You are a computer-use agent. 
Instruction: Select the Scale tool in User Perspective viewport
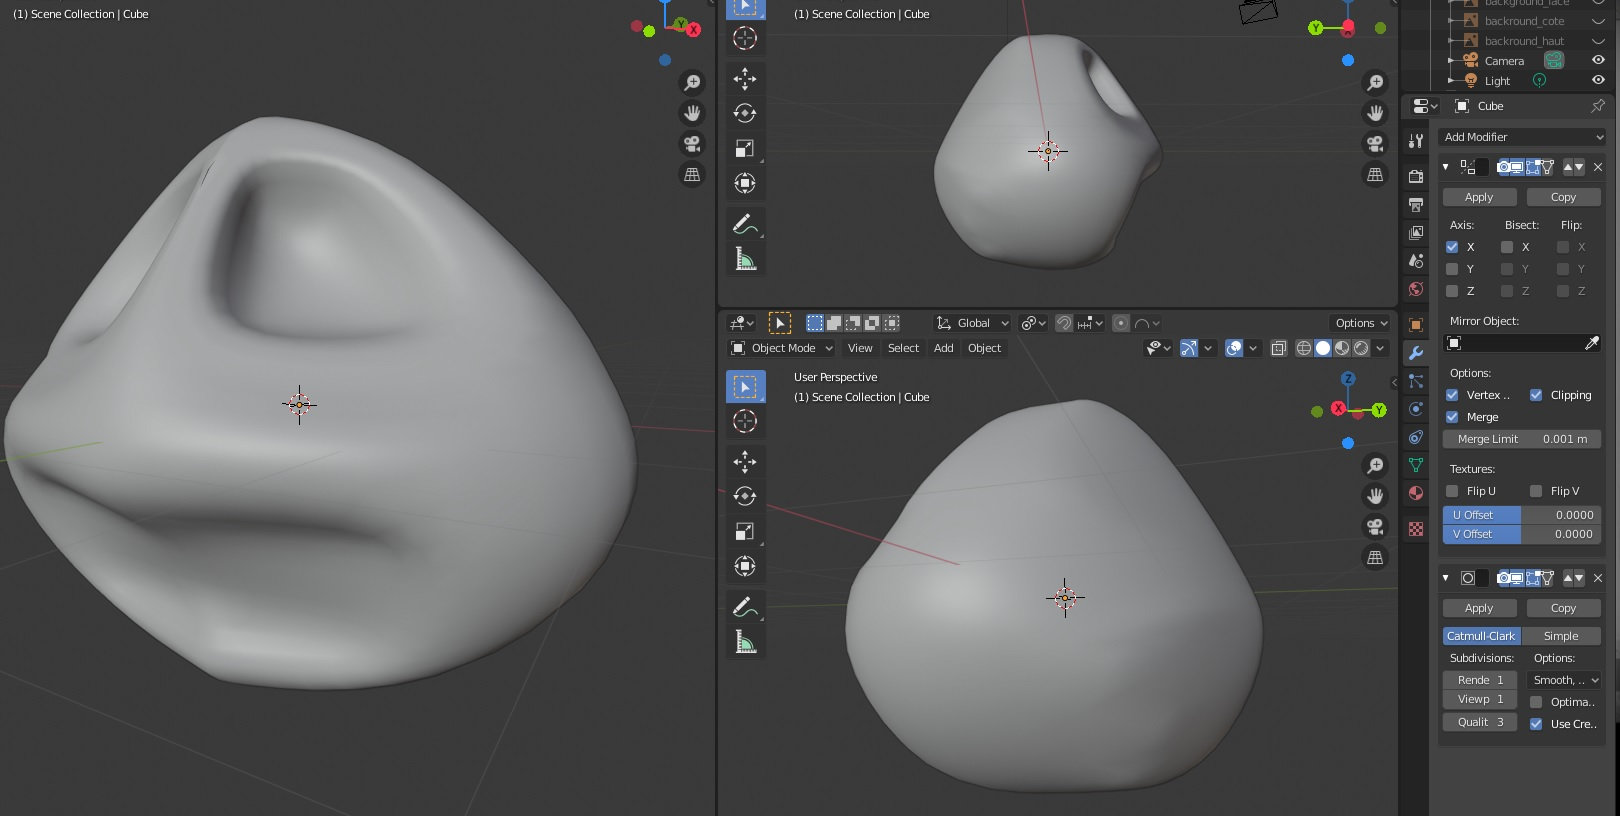[x=745, y=531]
